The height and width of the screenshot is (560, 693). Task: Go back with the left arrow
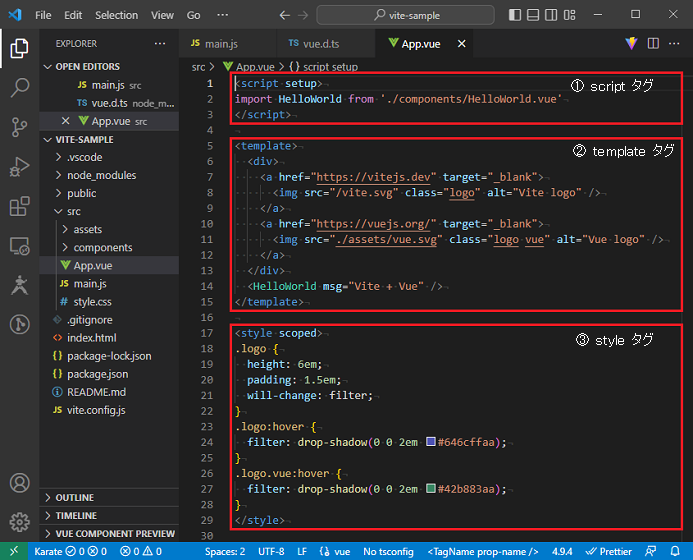click(x=284, y=15)
